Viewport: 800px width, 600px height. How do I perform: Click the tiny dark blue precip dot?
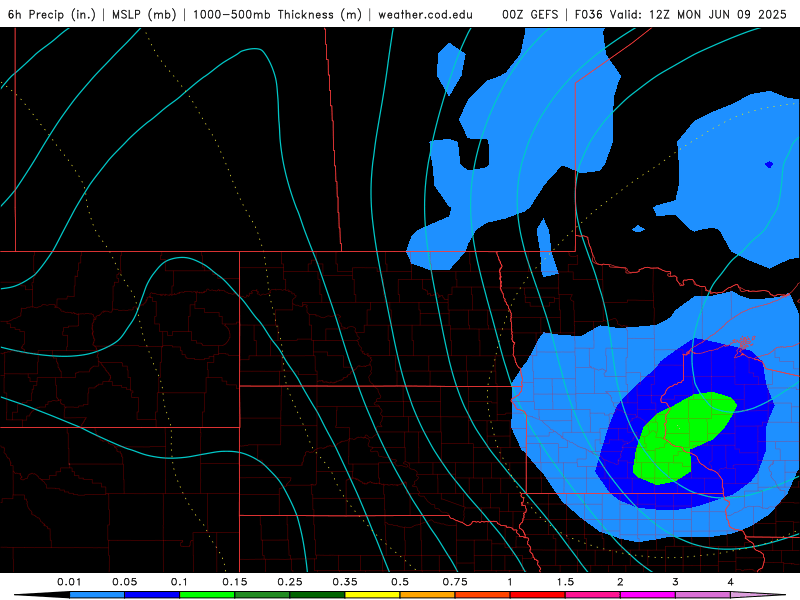769,164
